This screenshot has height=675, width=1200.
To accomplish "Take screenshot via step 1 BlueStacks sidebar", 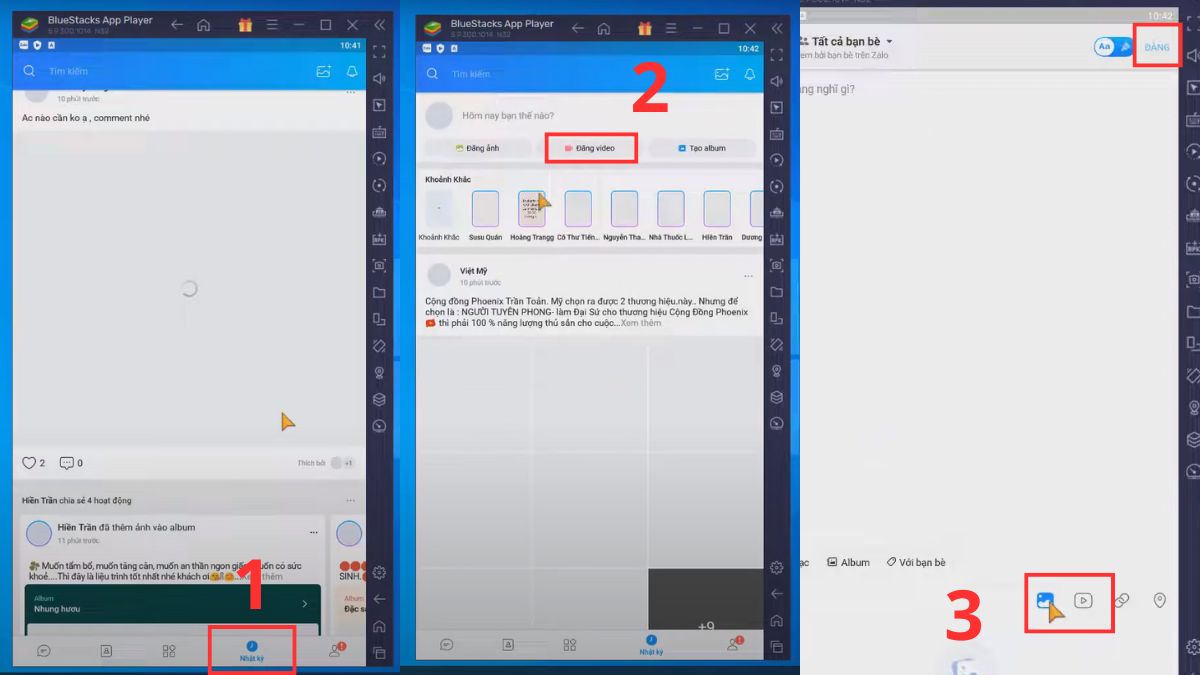I will point(379,265).
